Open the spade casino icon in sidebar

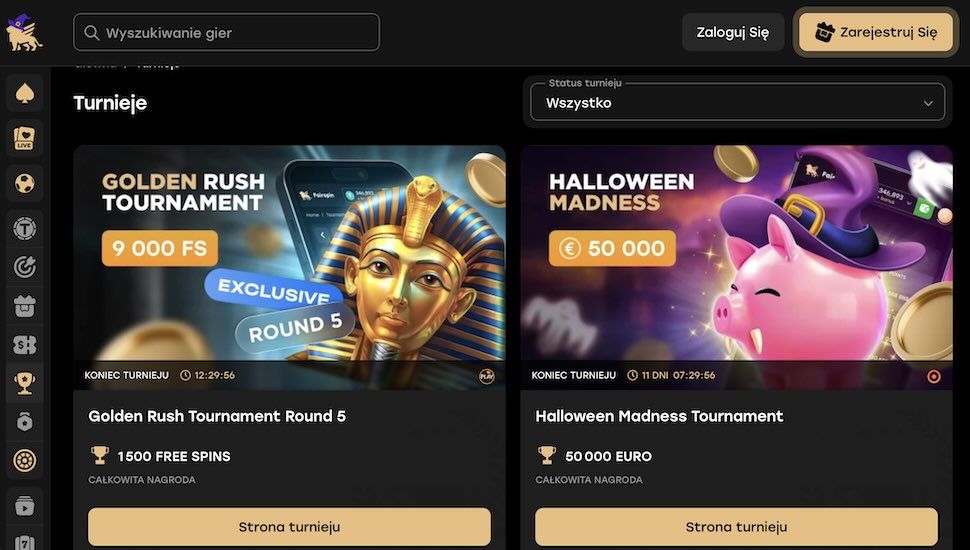click(25, 94)
